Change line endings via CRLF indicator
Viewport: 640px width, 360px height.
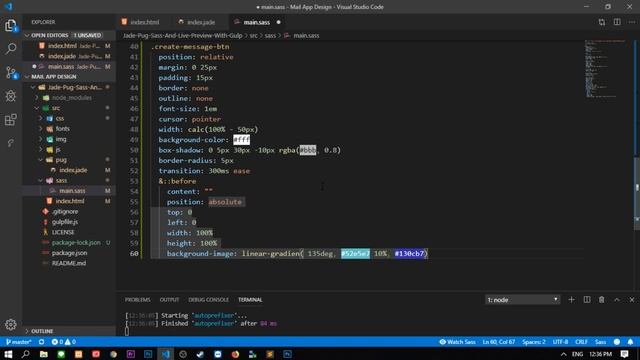click(581, 342)
